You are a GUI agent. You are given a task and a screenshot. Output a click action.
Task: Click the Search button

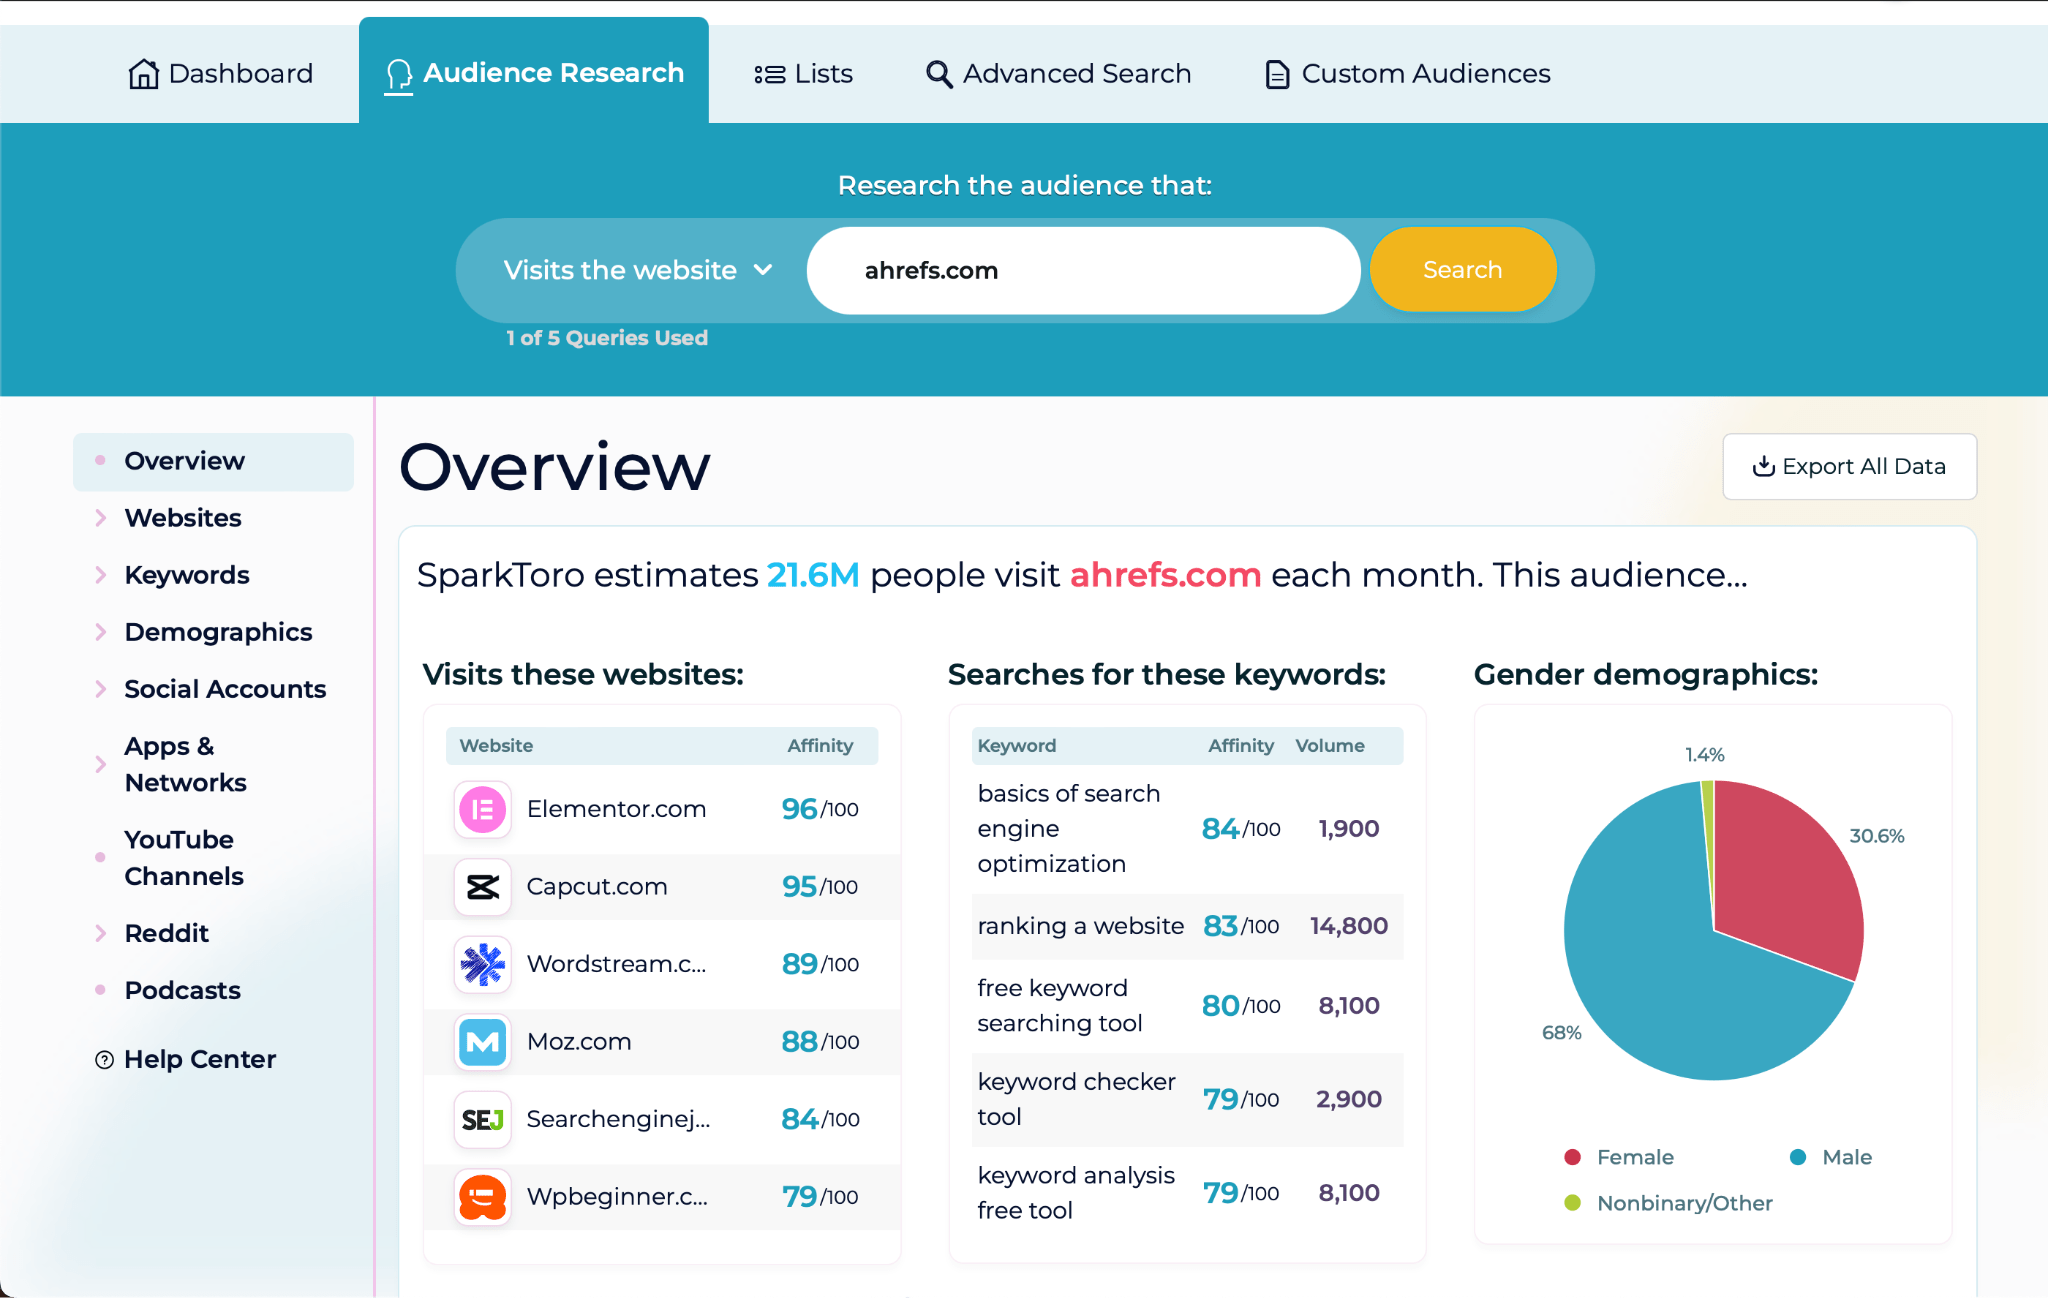pyautogui.click(x=1462, y=269)
